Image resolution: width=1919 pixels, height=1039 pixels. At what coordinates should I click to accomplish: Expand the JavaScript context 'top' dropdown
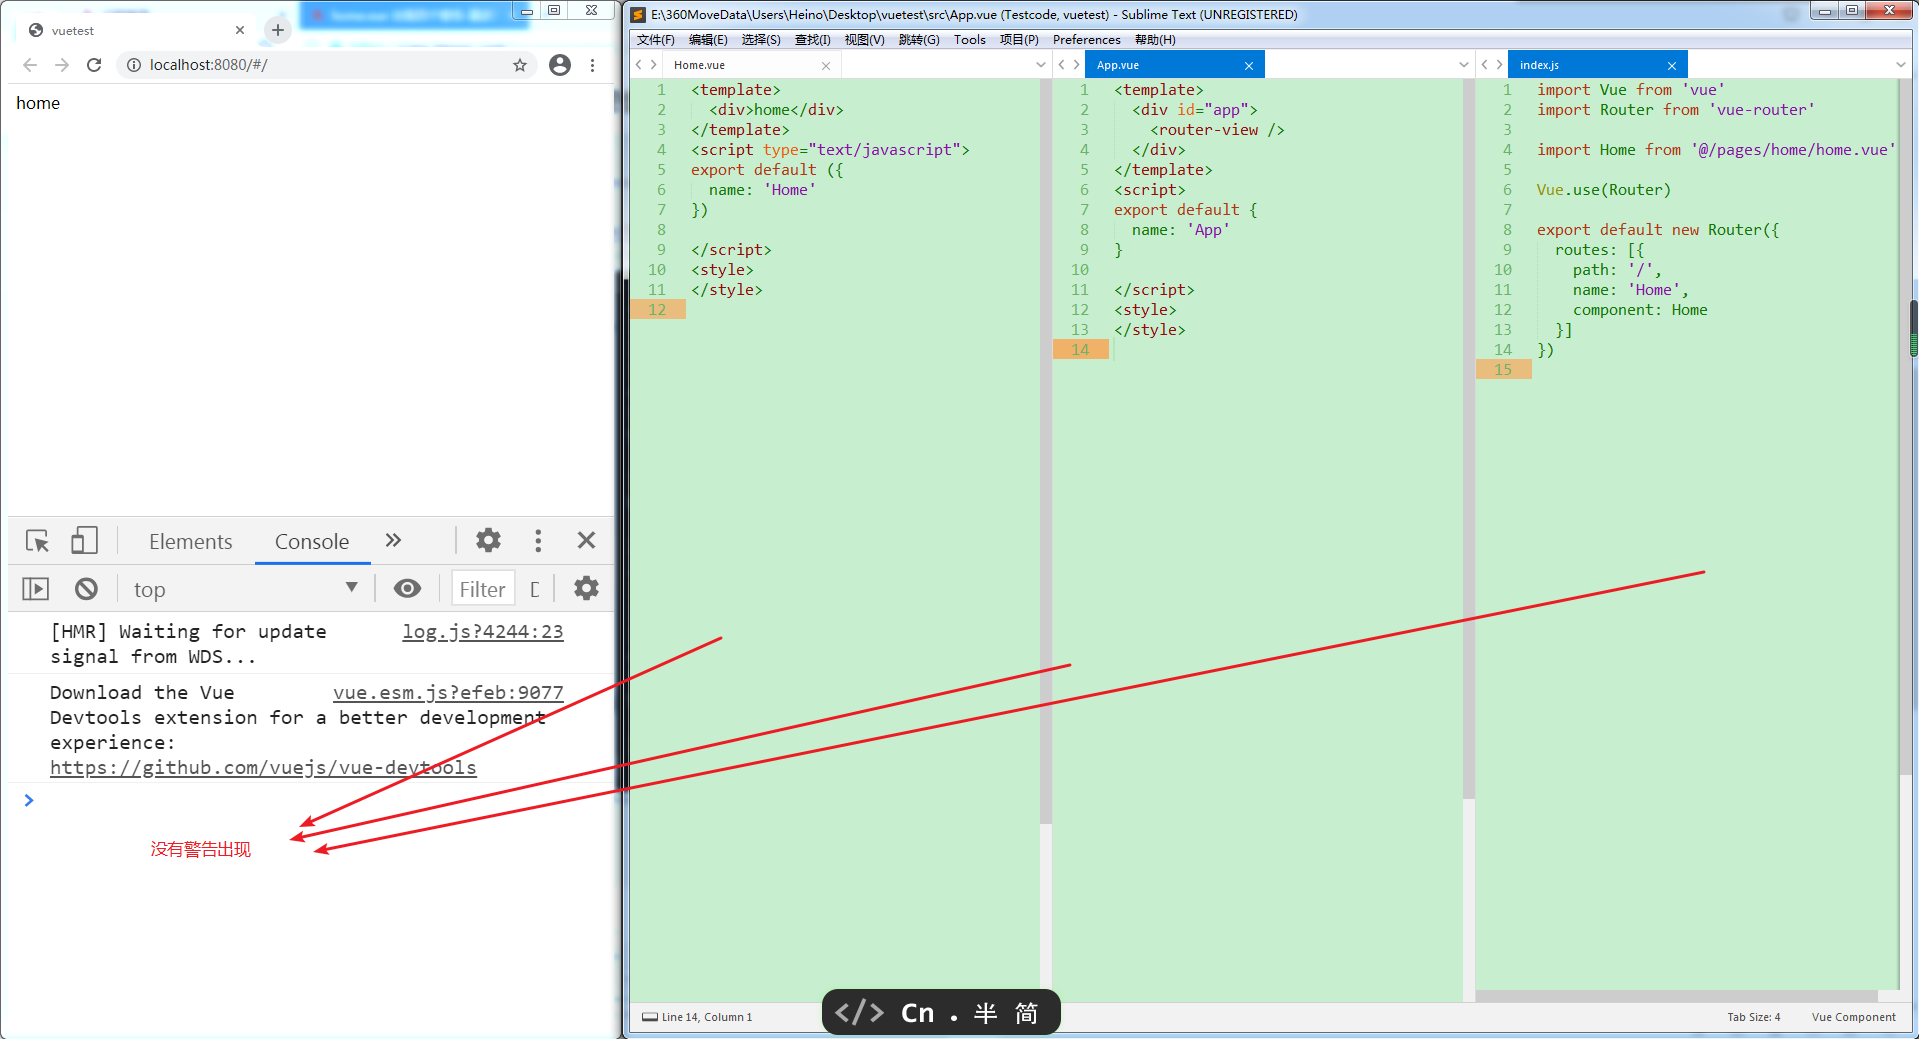coord(245,589)
